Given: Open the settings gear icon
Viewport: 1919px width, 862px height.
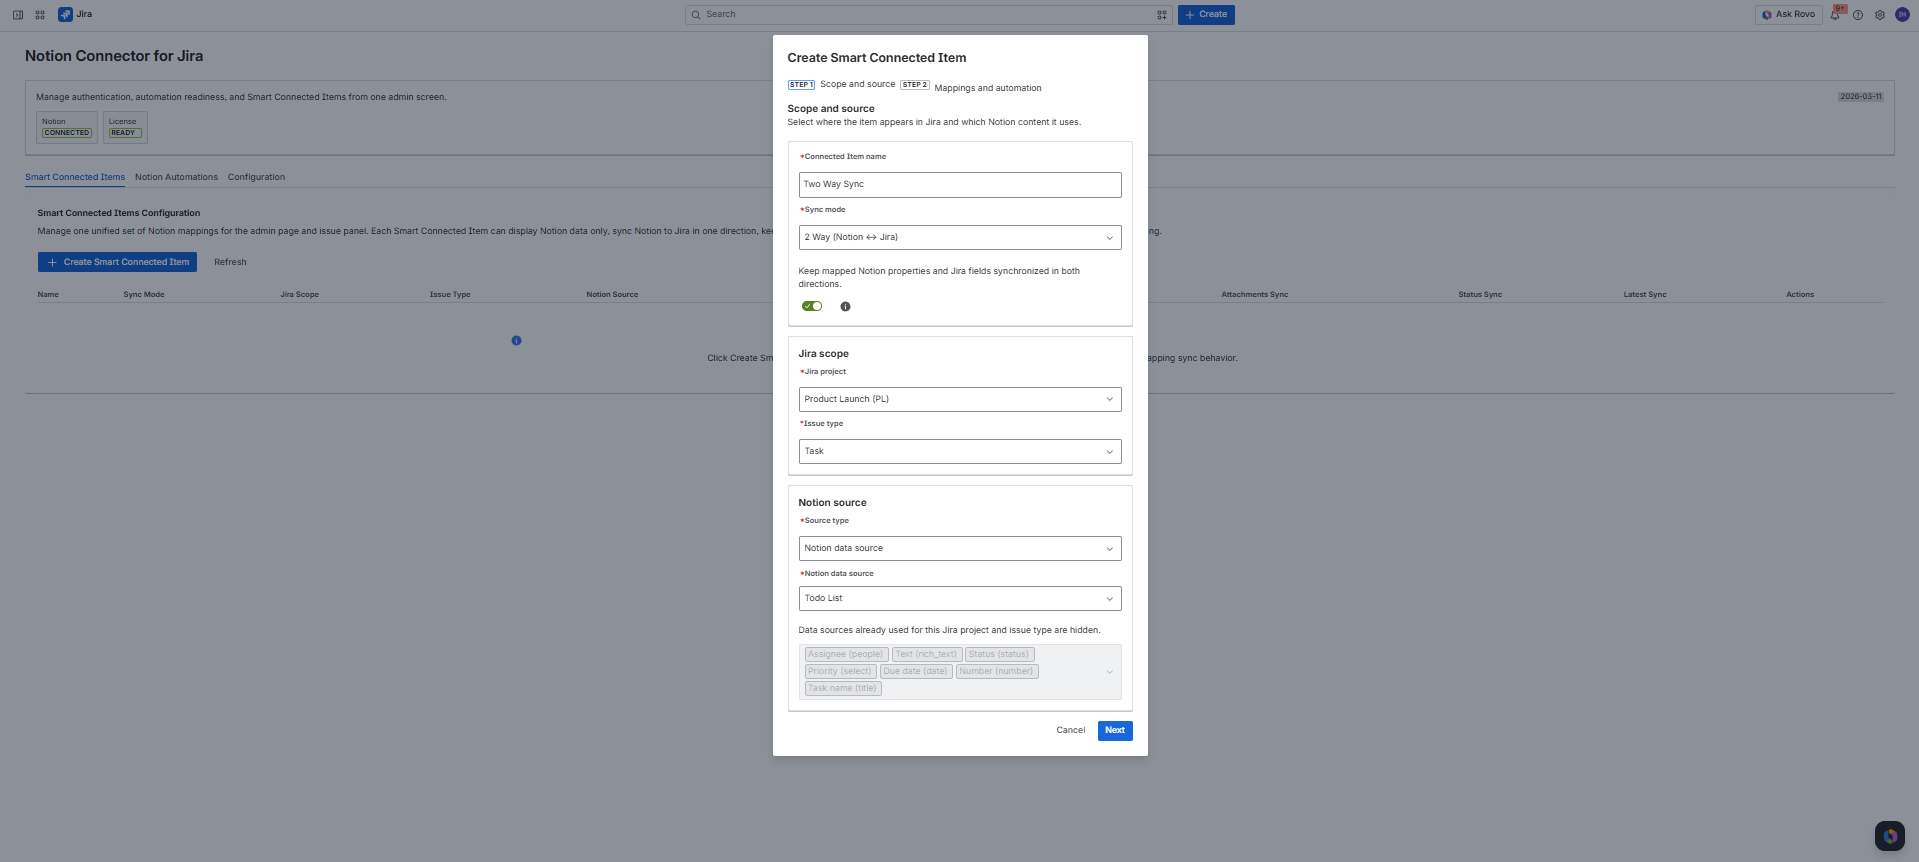Looking at the screenshot, I should (x=1880, y=14).
